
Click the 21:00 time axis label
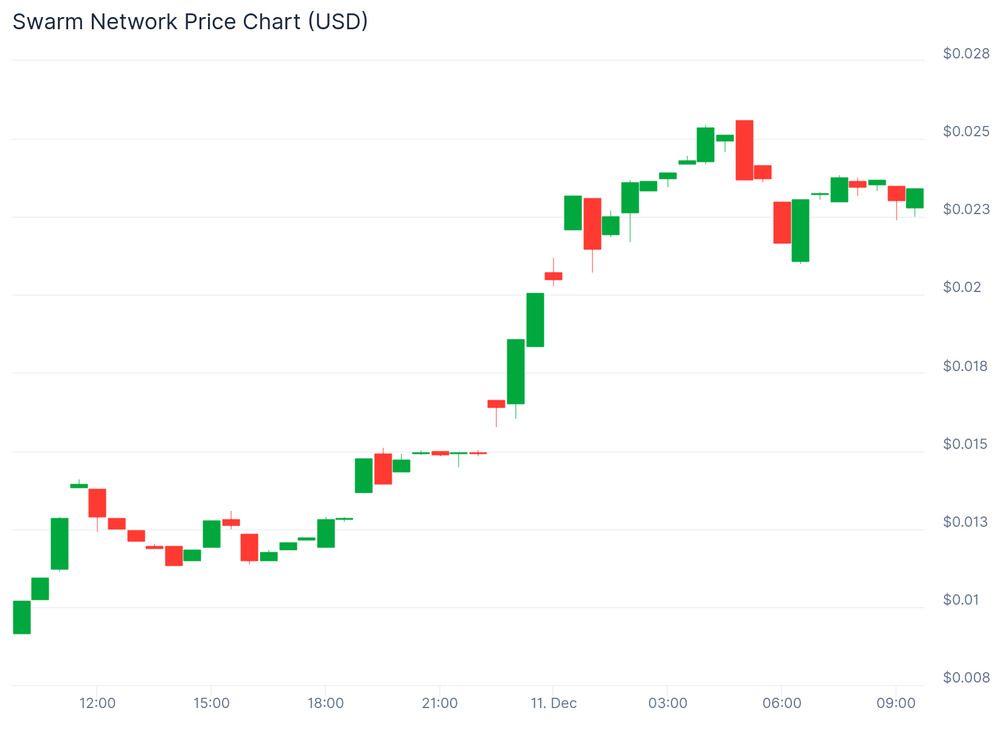pyautogui.click(x=440, y=703)
